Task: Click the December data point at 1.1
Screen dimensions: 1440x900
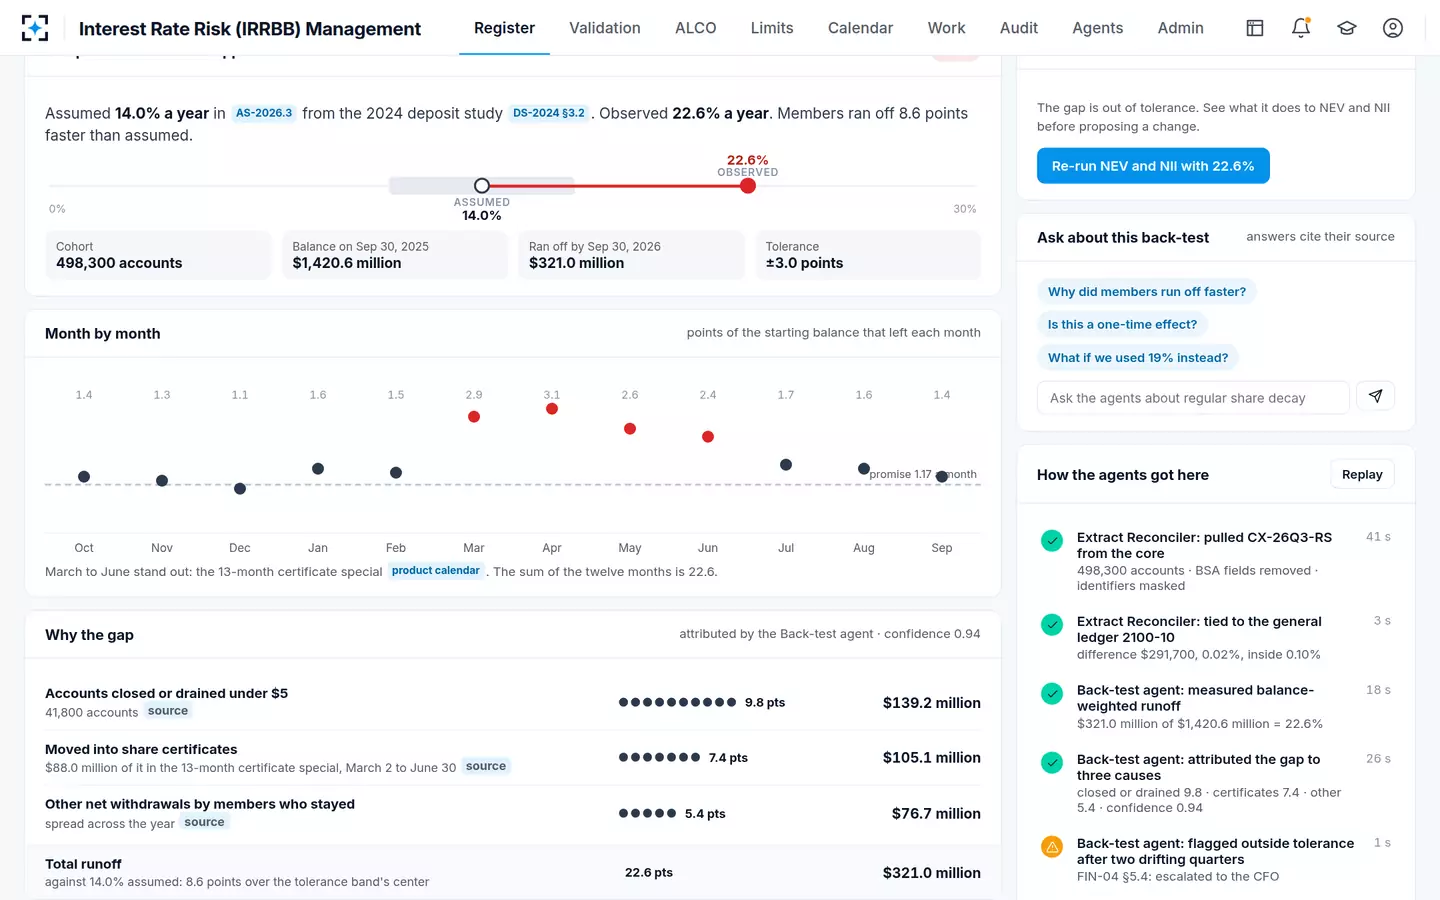Action: point(240,489)
